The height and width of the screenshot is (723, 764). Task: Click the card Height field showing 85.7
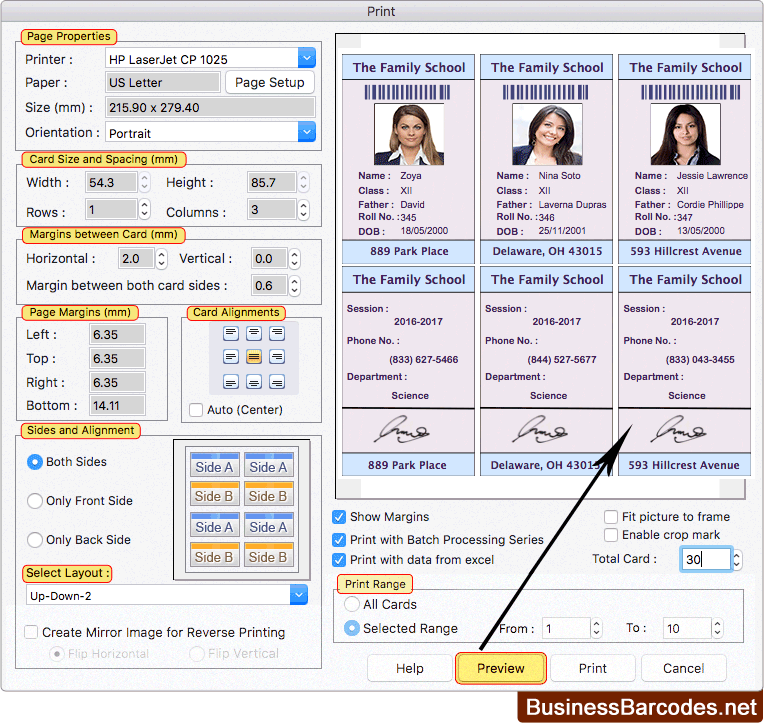tap(271, 183)
